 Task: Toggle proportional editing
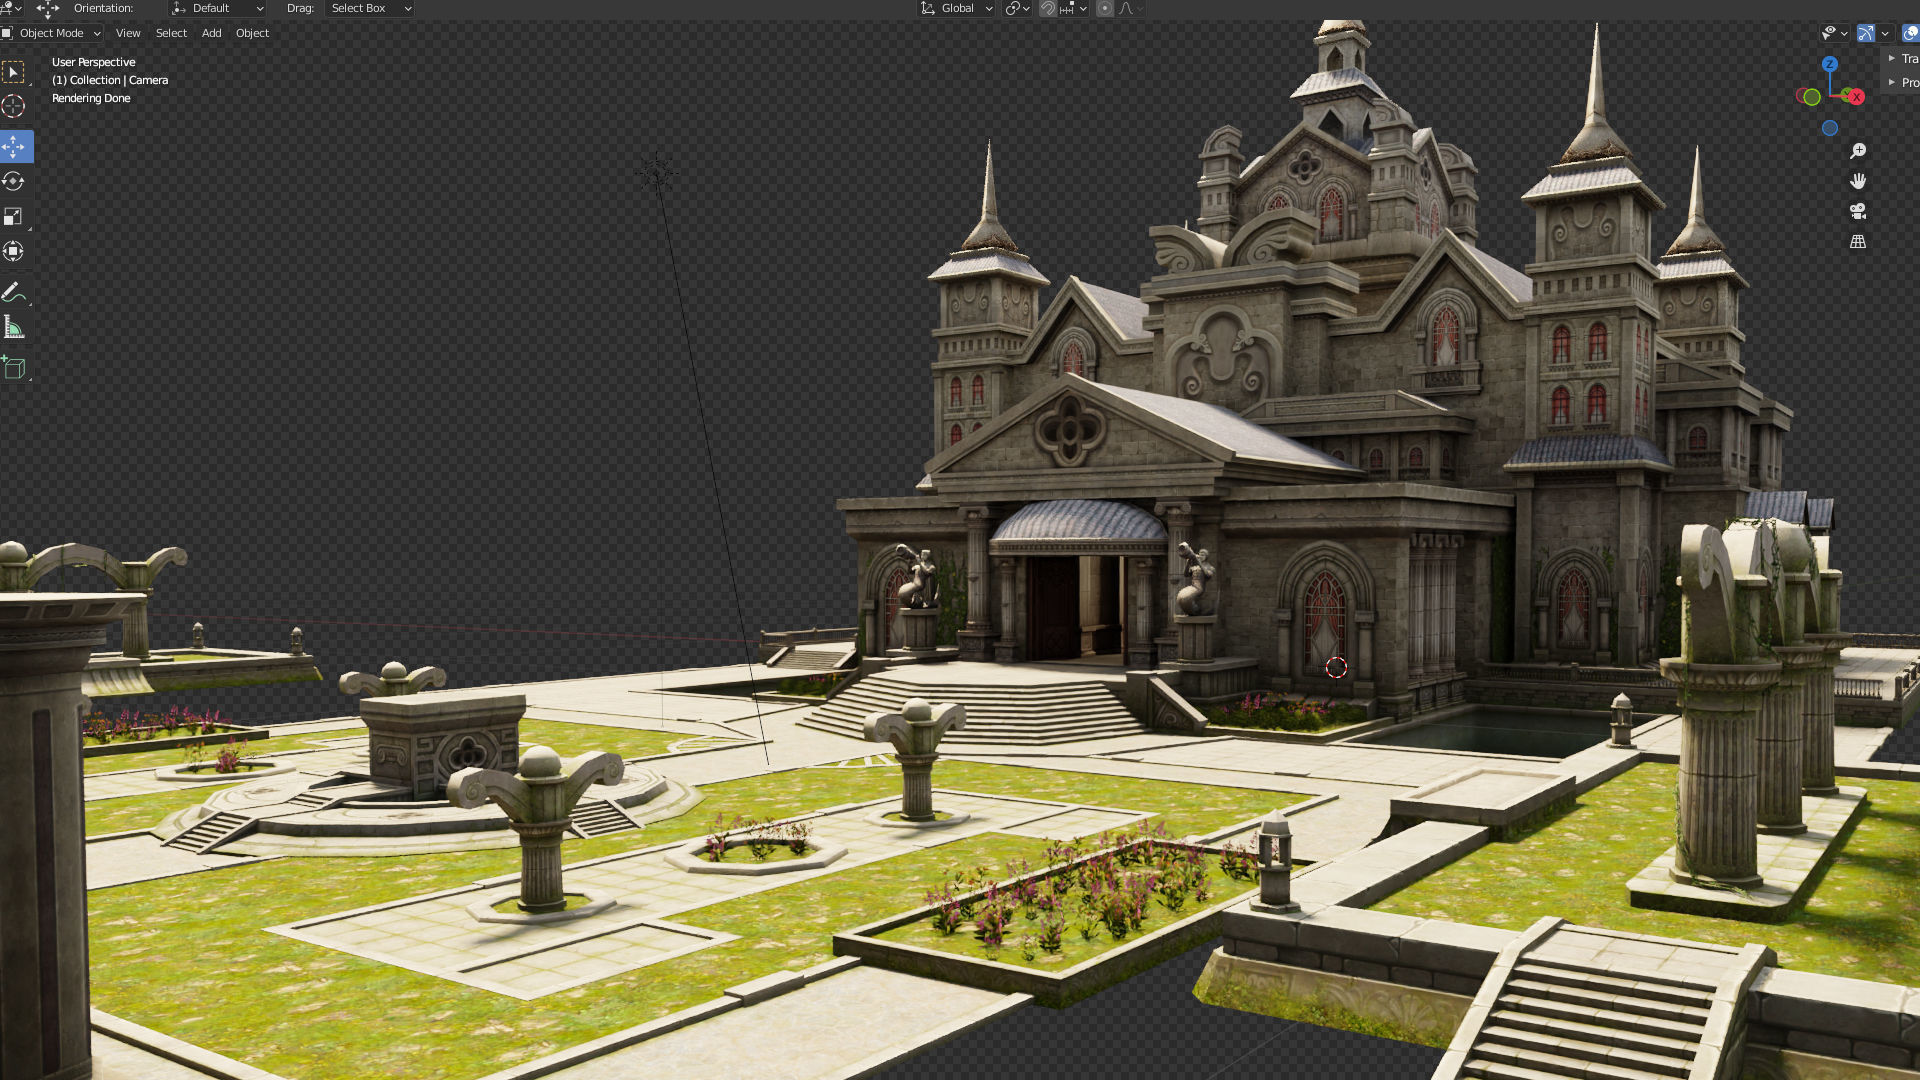(x=1105, y=8)
